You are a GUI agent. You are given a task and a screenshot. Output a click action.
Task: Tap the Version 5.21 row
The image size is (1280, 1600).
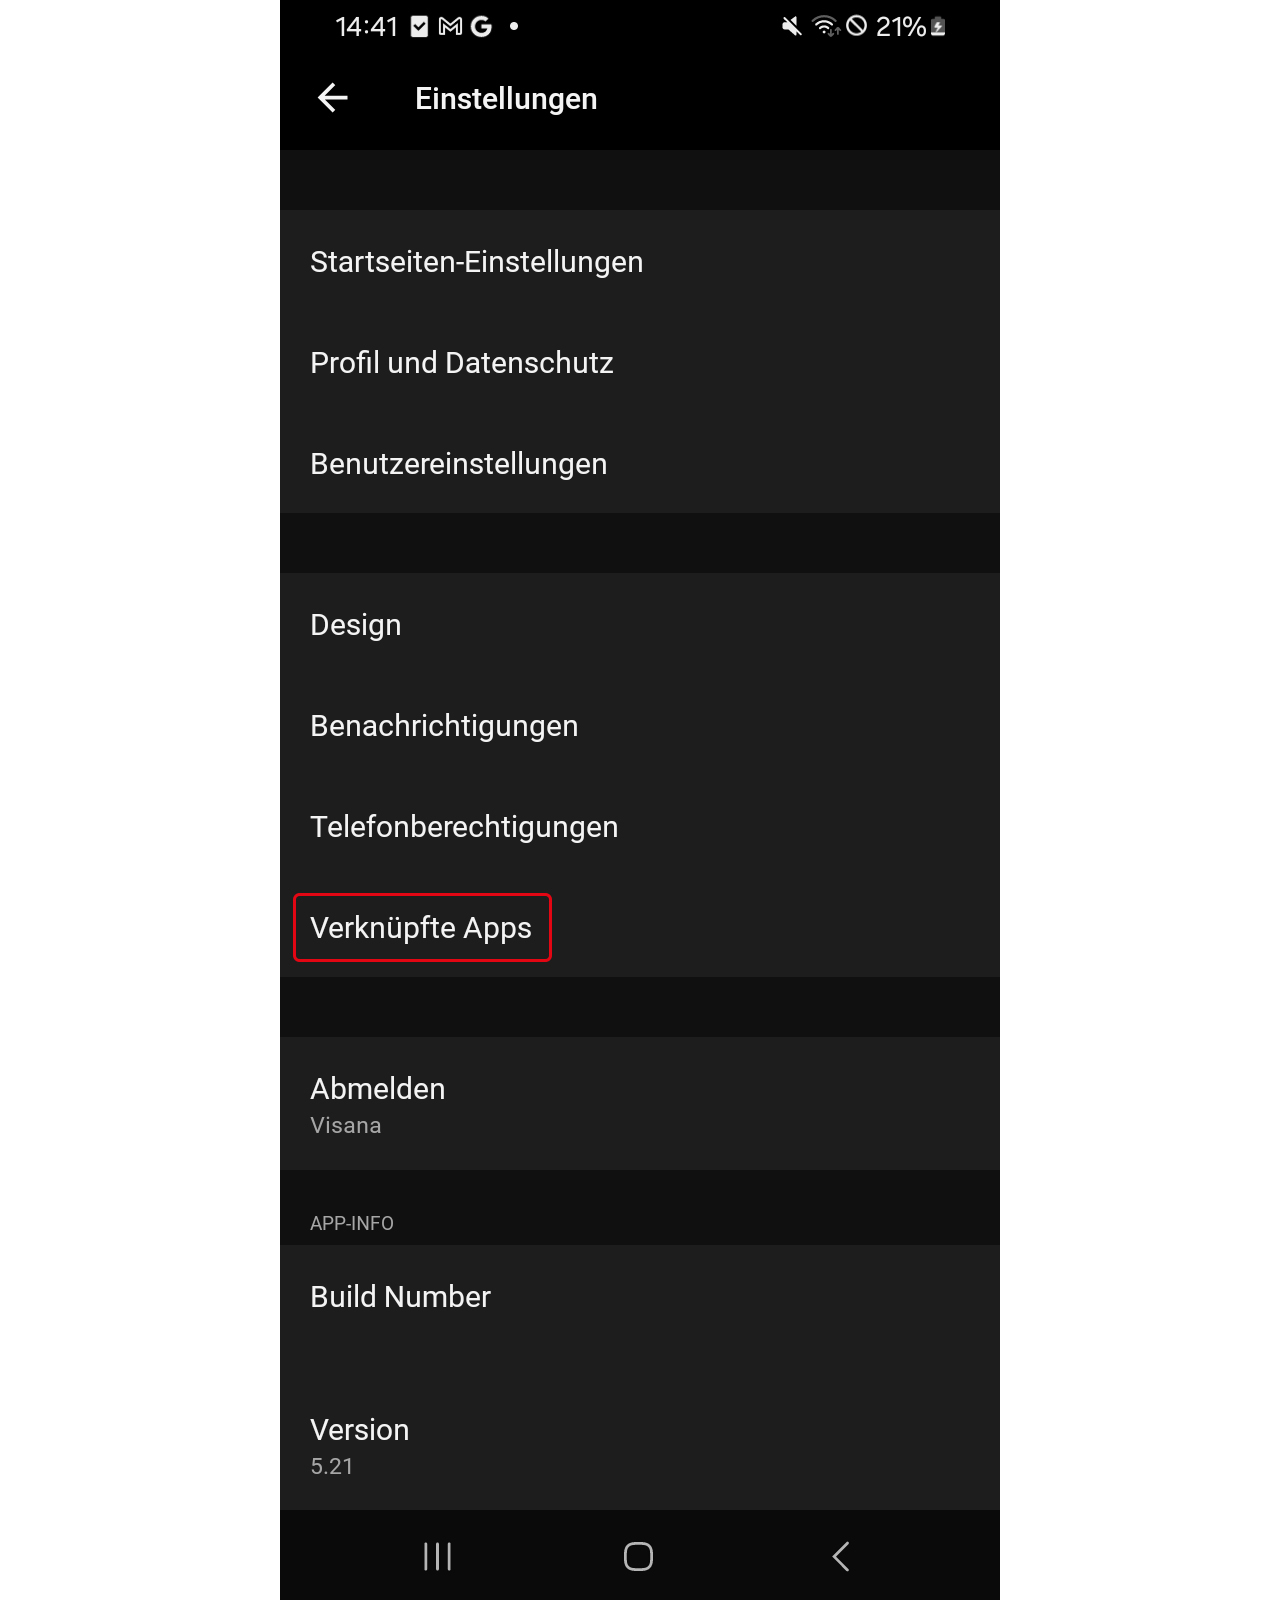[640, 1444]
